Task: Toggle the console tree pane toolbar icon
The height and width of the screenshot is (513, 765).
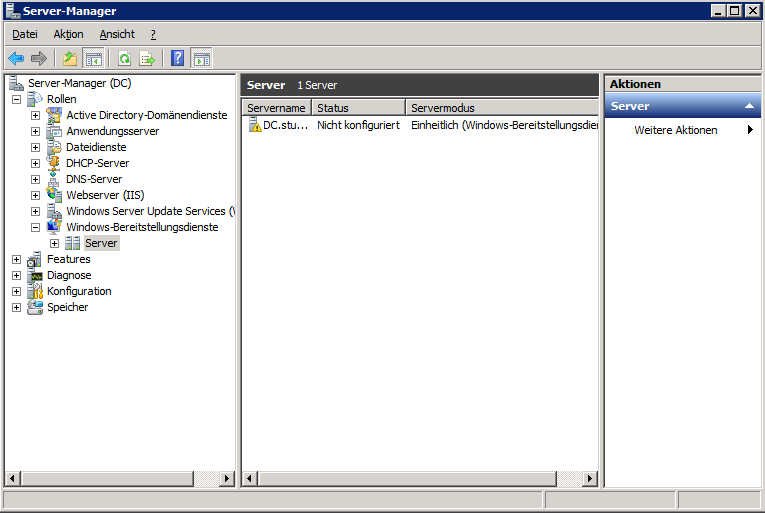Action: point(93,59)
